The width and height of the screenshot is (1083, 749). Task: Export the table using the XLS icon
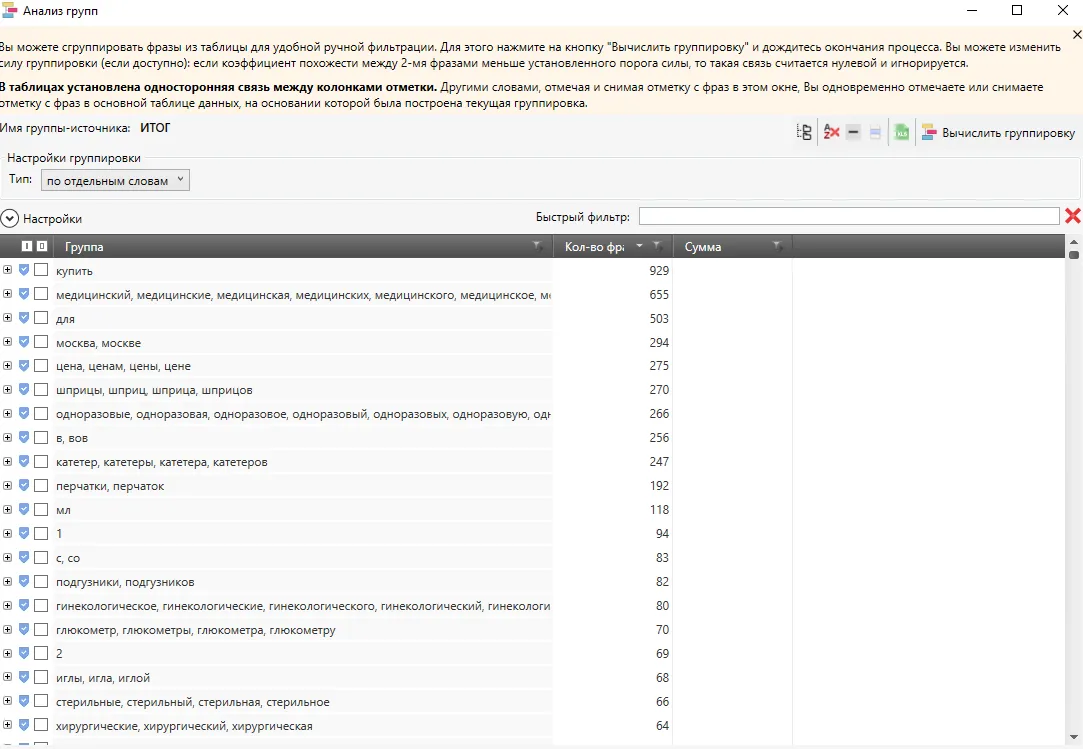click(x=901, y=132)
